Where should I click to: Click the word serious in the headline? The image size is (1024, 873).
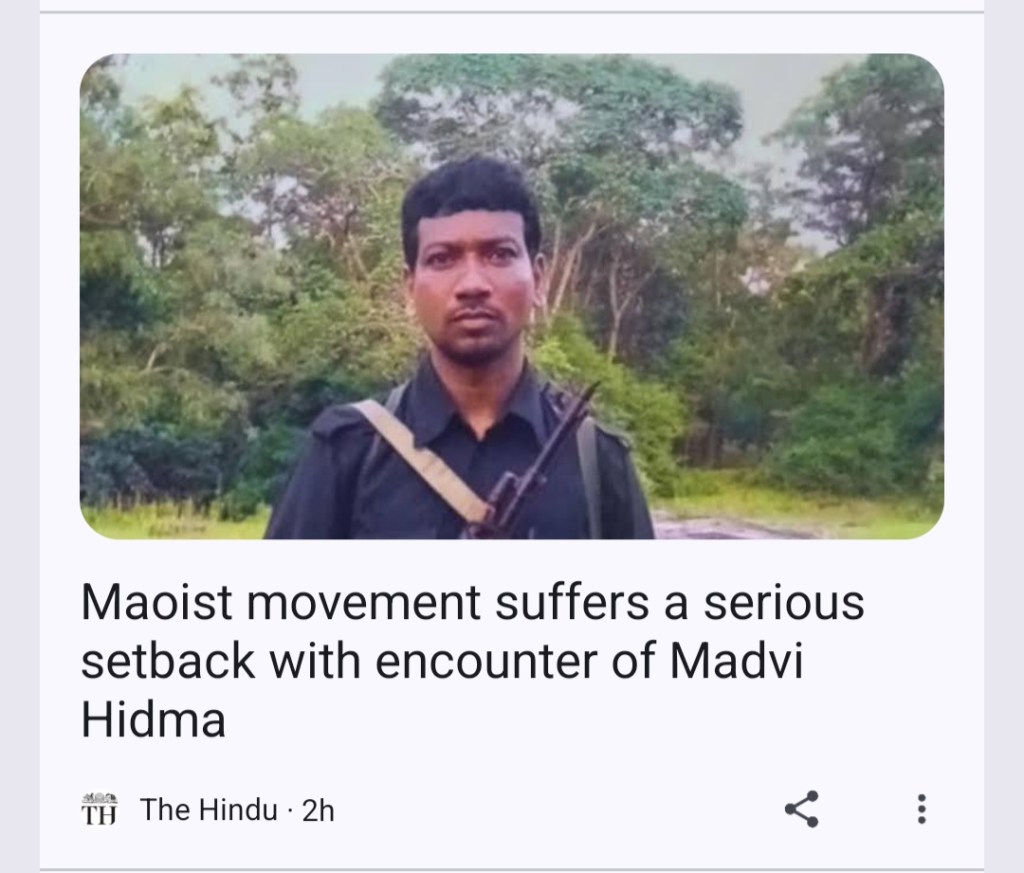coord(784,603)
